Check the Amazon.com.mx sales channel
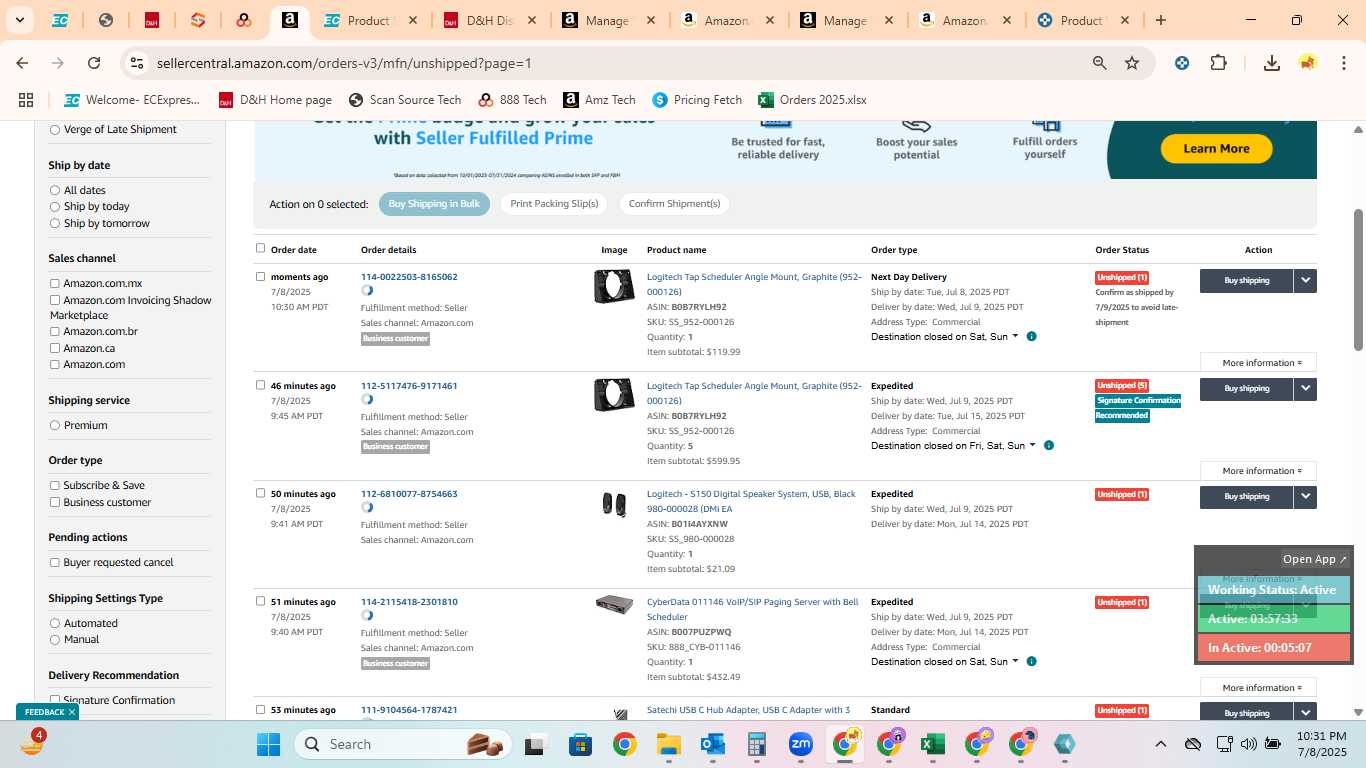The image size is (1366, 768). [x=55, y=284]
